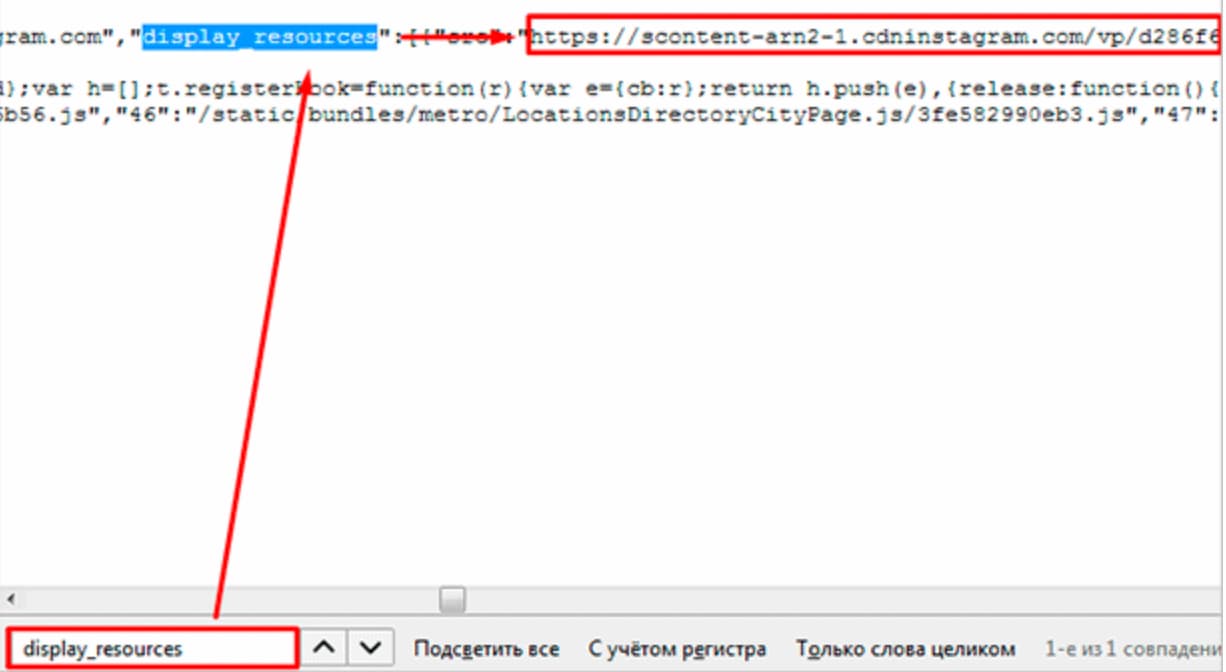
Task: Click the left scroll arrow of horizontal scrollbar
Action: [10, 599]
